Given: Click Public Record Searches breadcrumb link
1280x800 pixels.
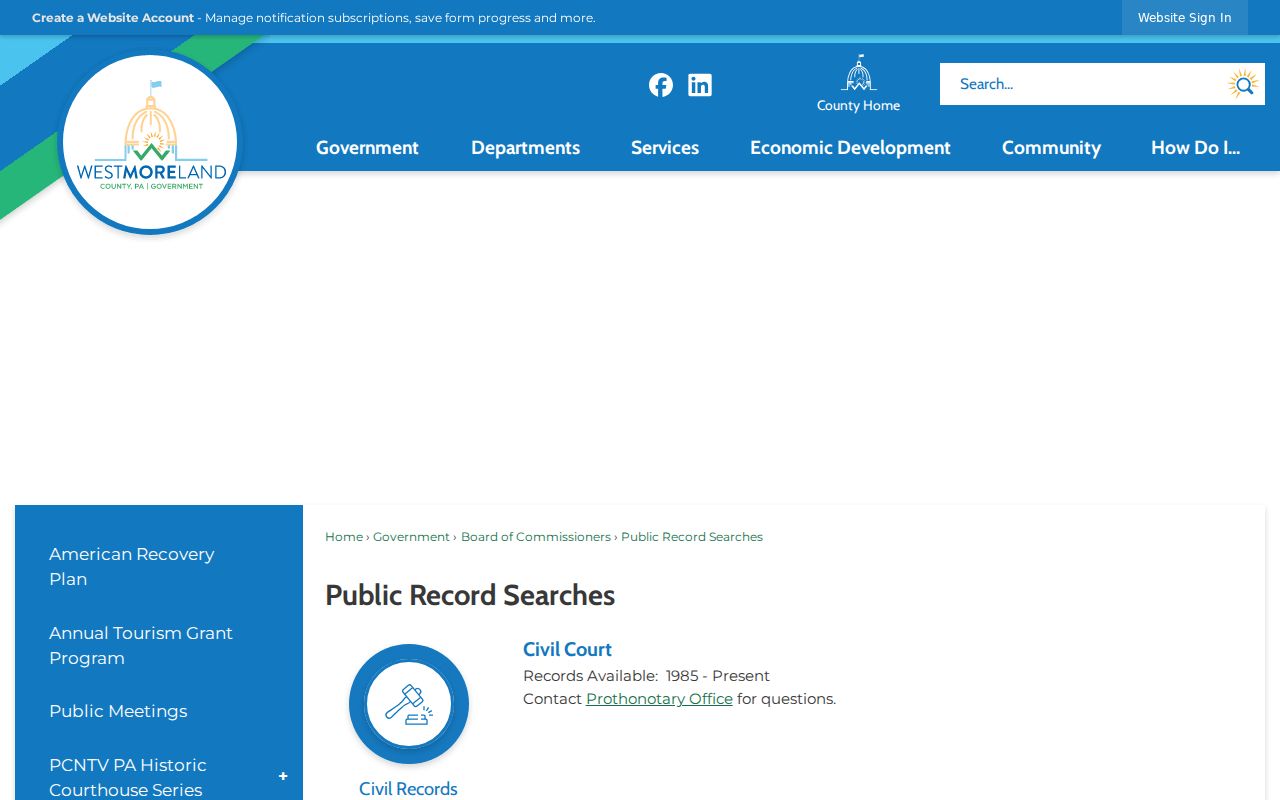Looking at the screenshot, I should (x=692, y=537).
